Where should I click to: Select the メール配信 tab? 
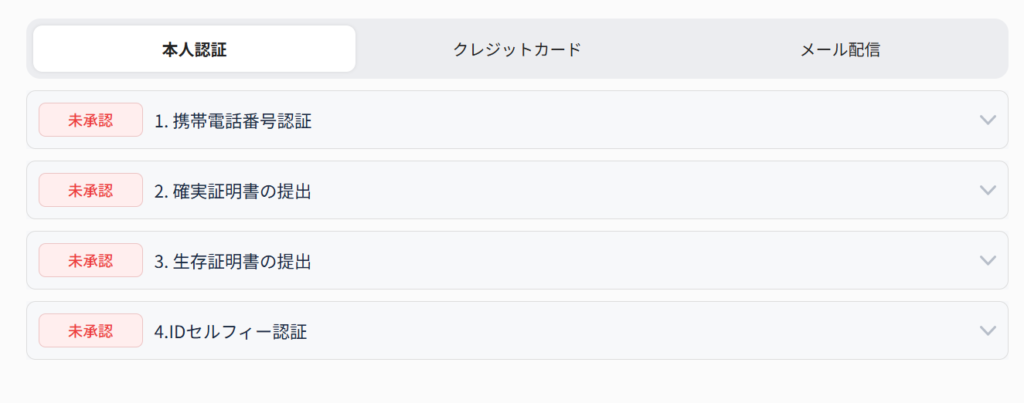pyautogui.click(x=840, y=49)
